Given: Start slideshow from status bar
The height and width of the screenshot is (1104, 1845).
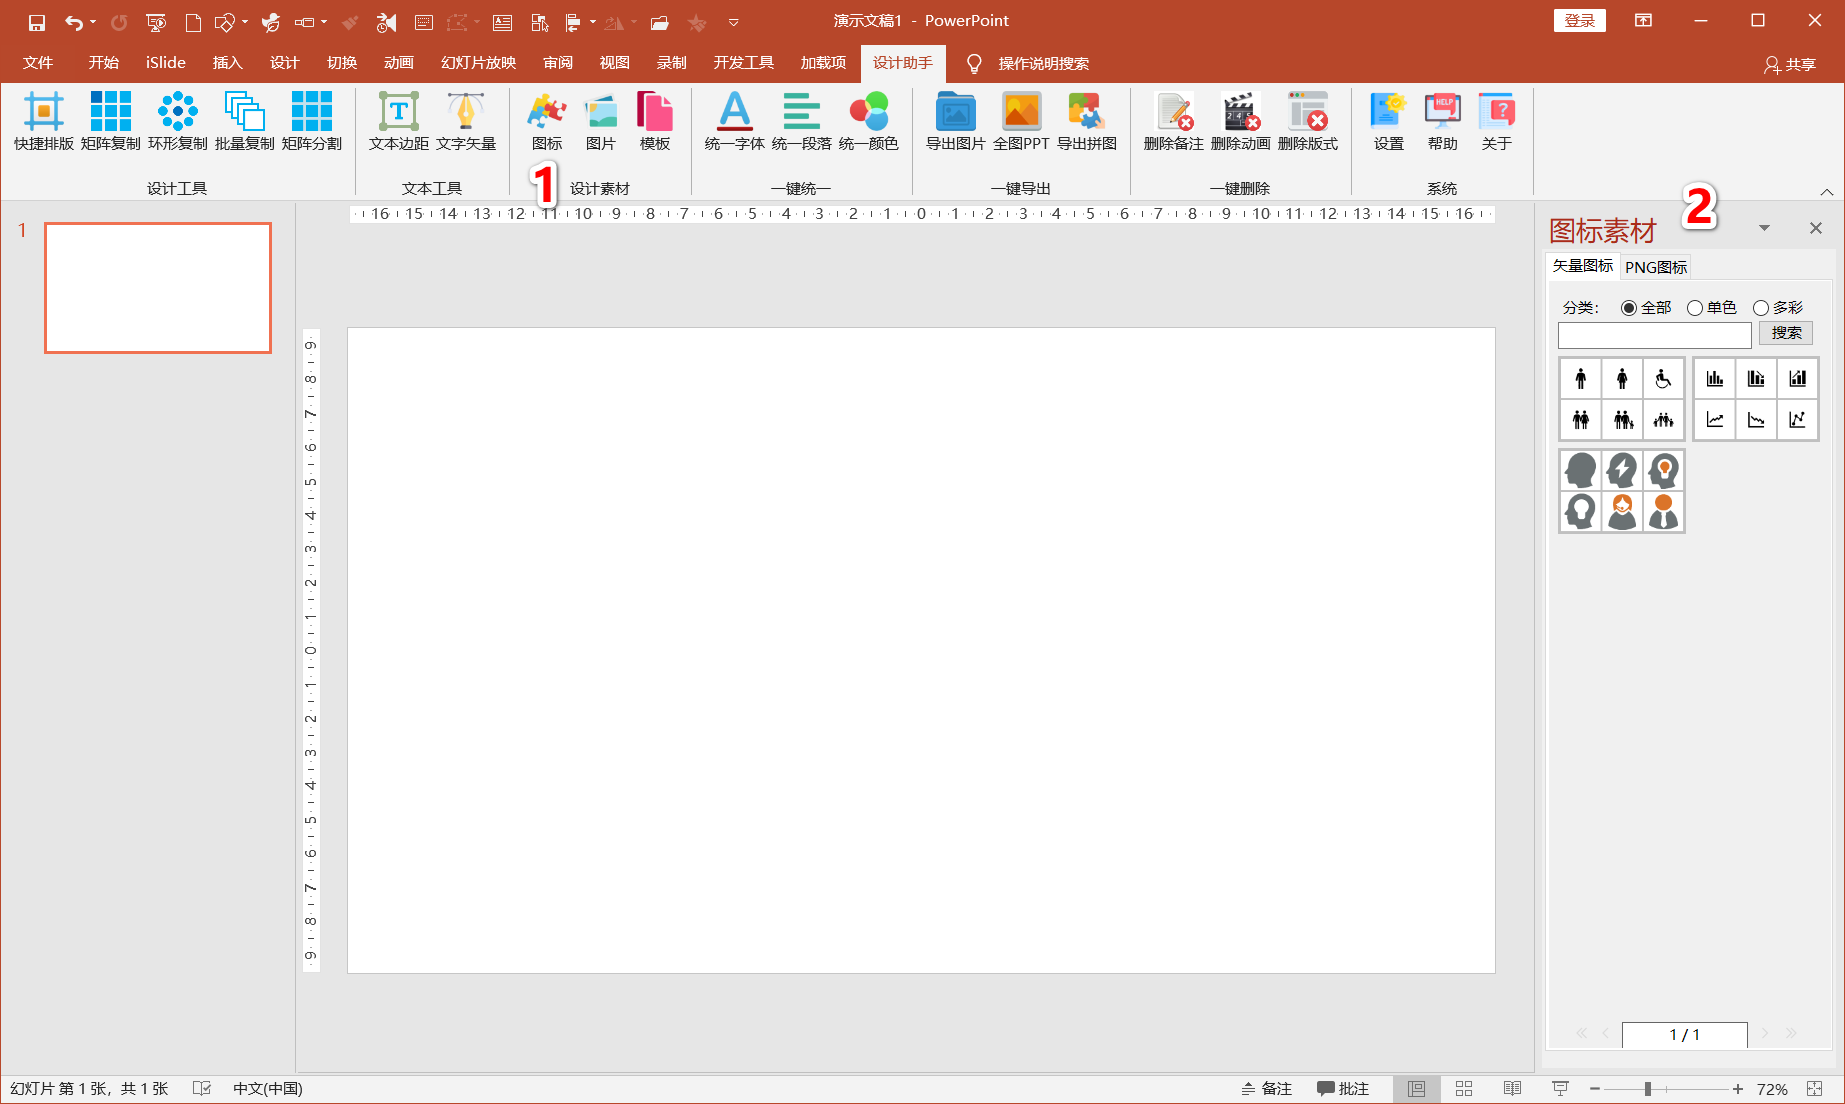Looking at the screenshot, I should pos(1560,1089).
